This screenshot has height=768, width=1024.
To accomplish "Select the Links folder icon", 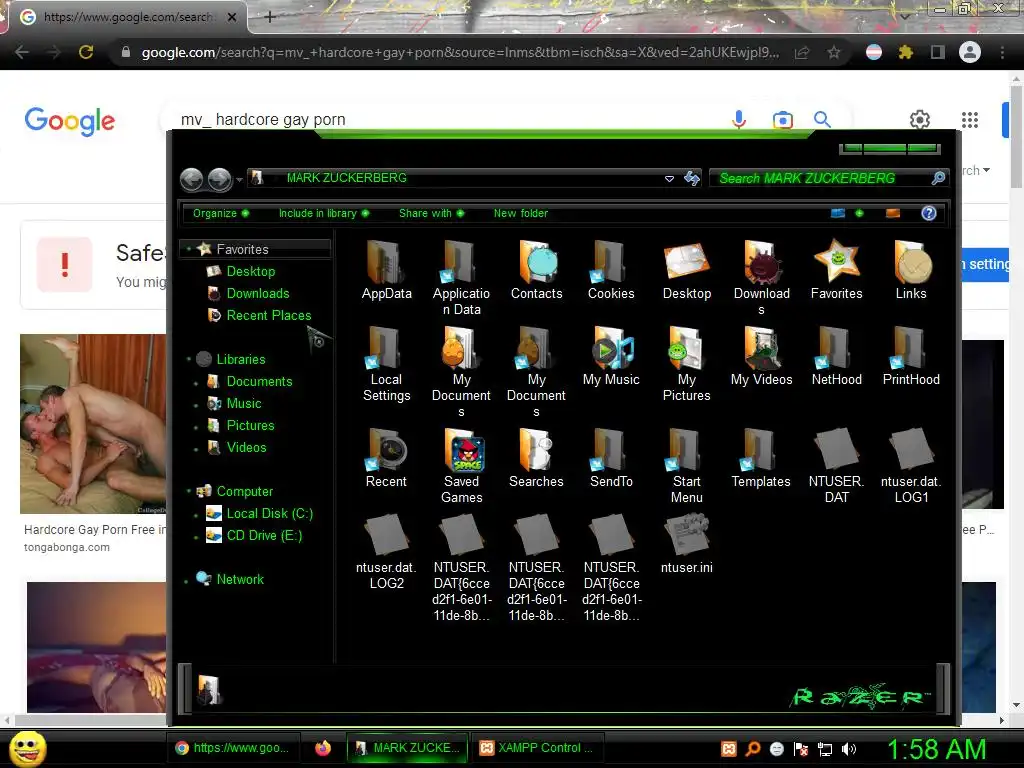I will pyautogui.click(x=911, y=270).
